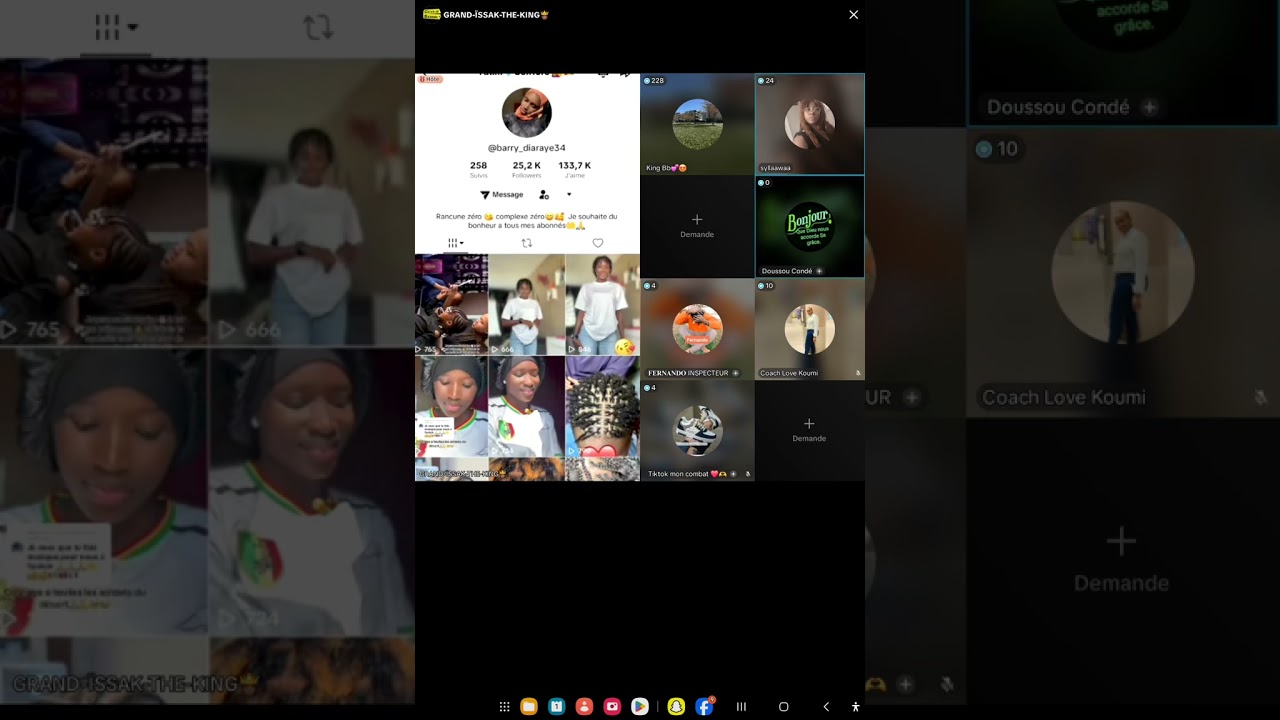This screenshot has height=720, width=1280.
Task: Launch Google Play Store from taskbar
Action: (640, 707)
